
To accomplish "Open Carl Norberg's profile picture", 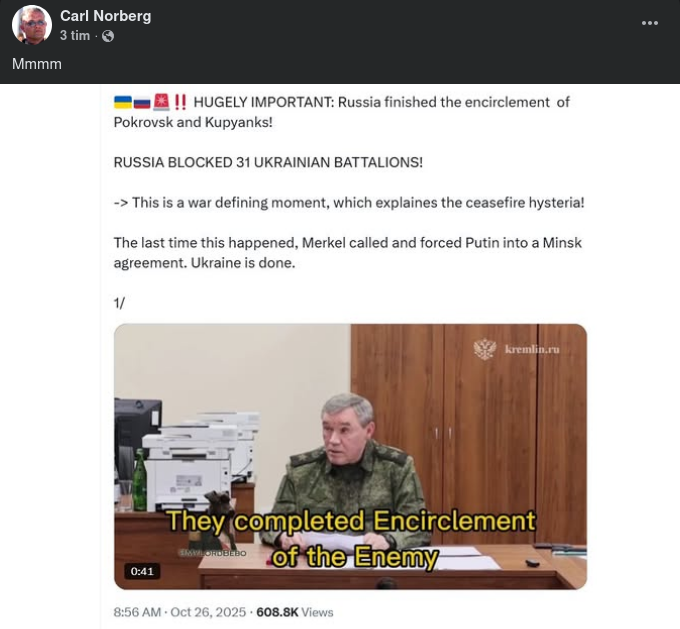I will [32, 25].
